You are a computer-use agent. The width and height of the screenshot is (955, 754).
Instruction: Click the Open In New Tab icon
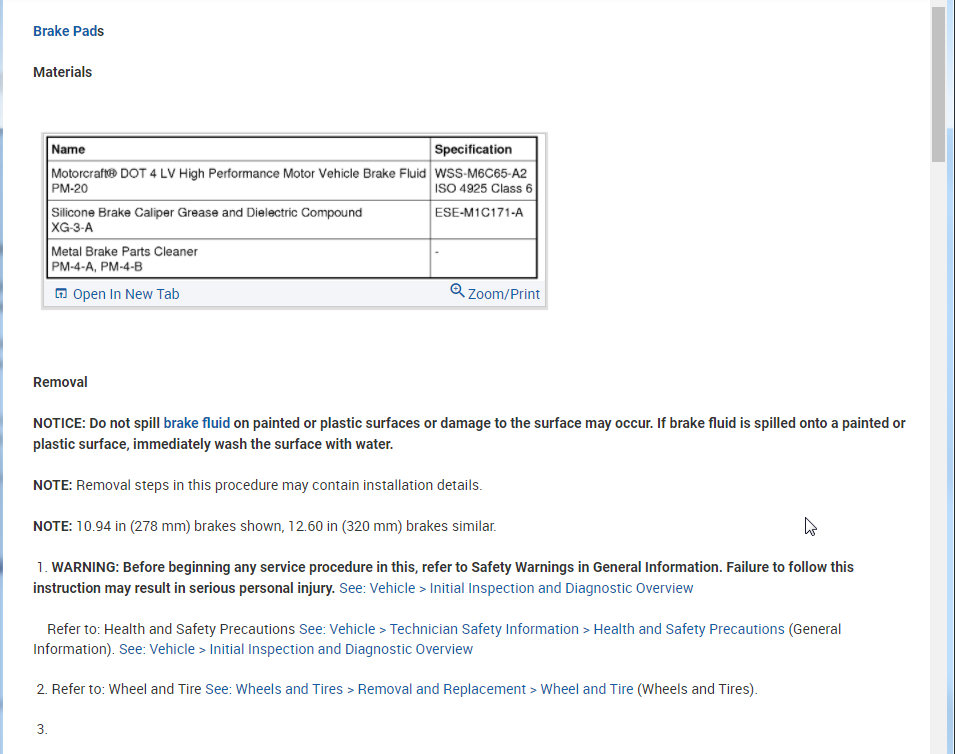[x=61, y=294]
